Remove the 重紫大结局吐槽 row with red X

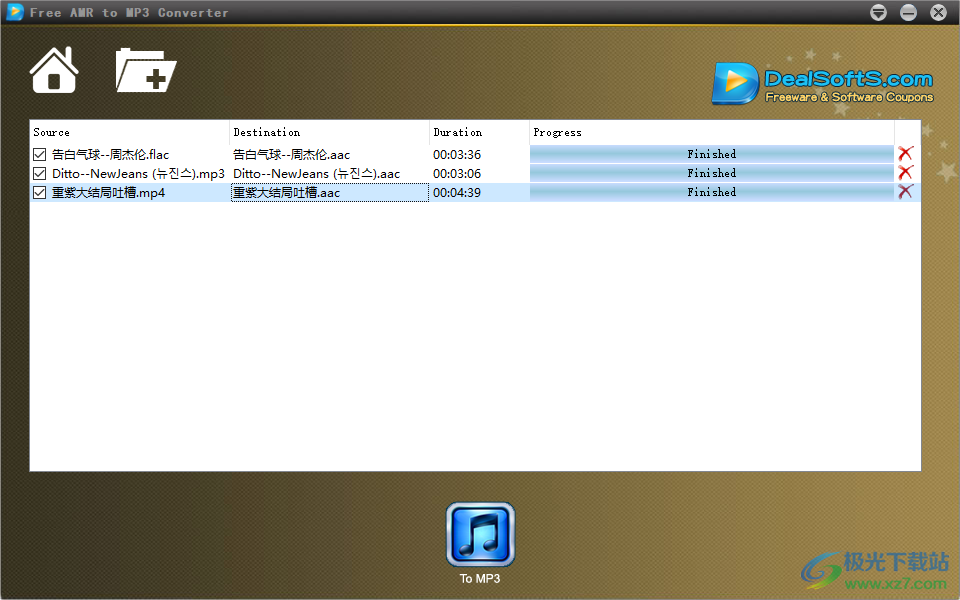click(906, 192)
